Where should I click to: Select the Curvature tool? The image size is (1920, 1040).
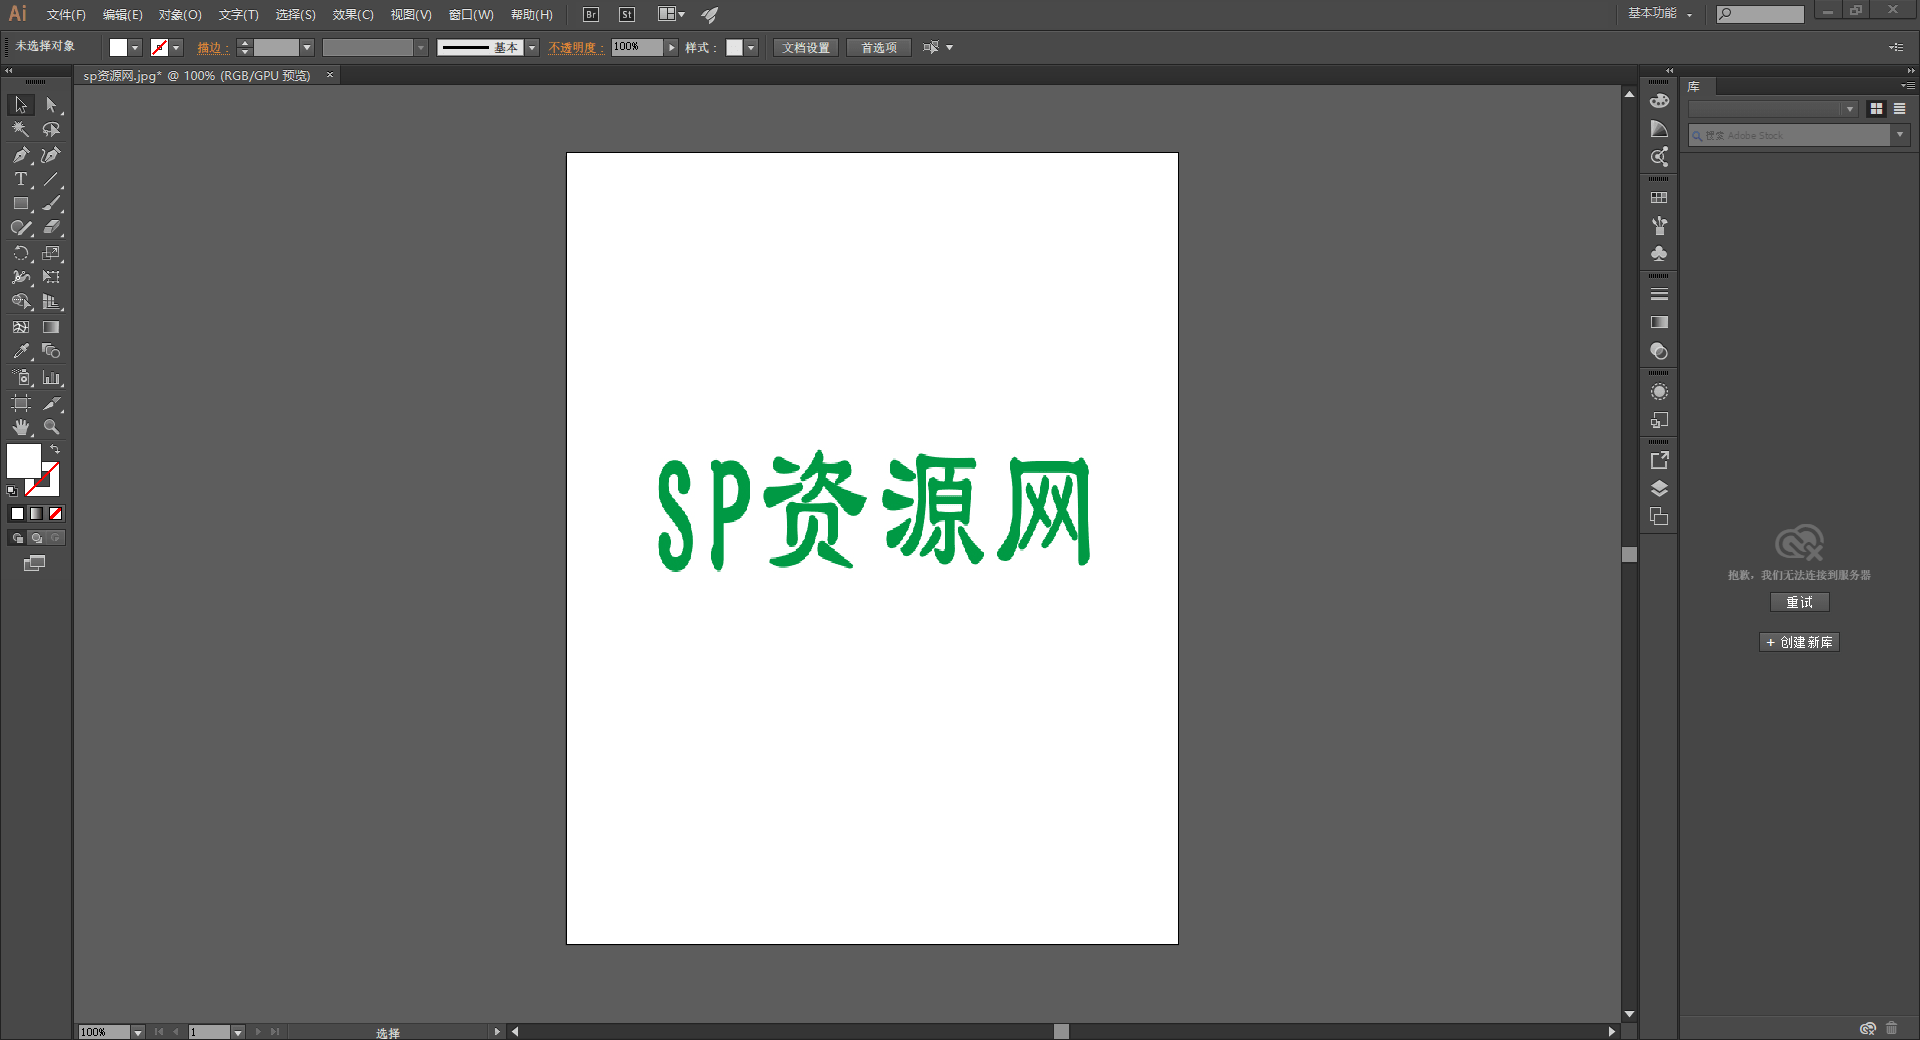[x=52, y=155]
